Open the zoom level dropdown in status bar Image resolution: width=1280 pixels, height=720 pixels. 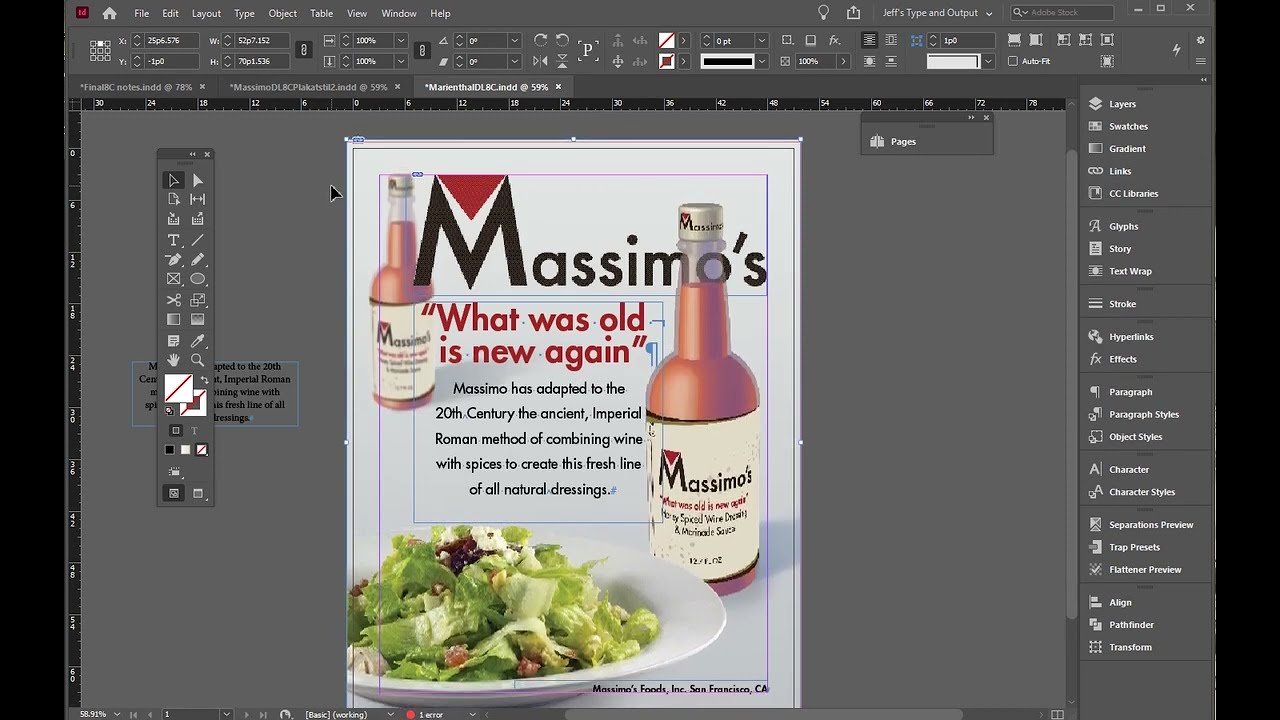118,714
